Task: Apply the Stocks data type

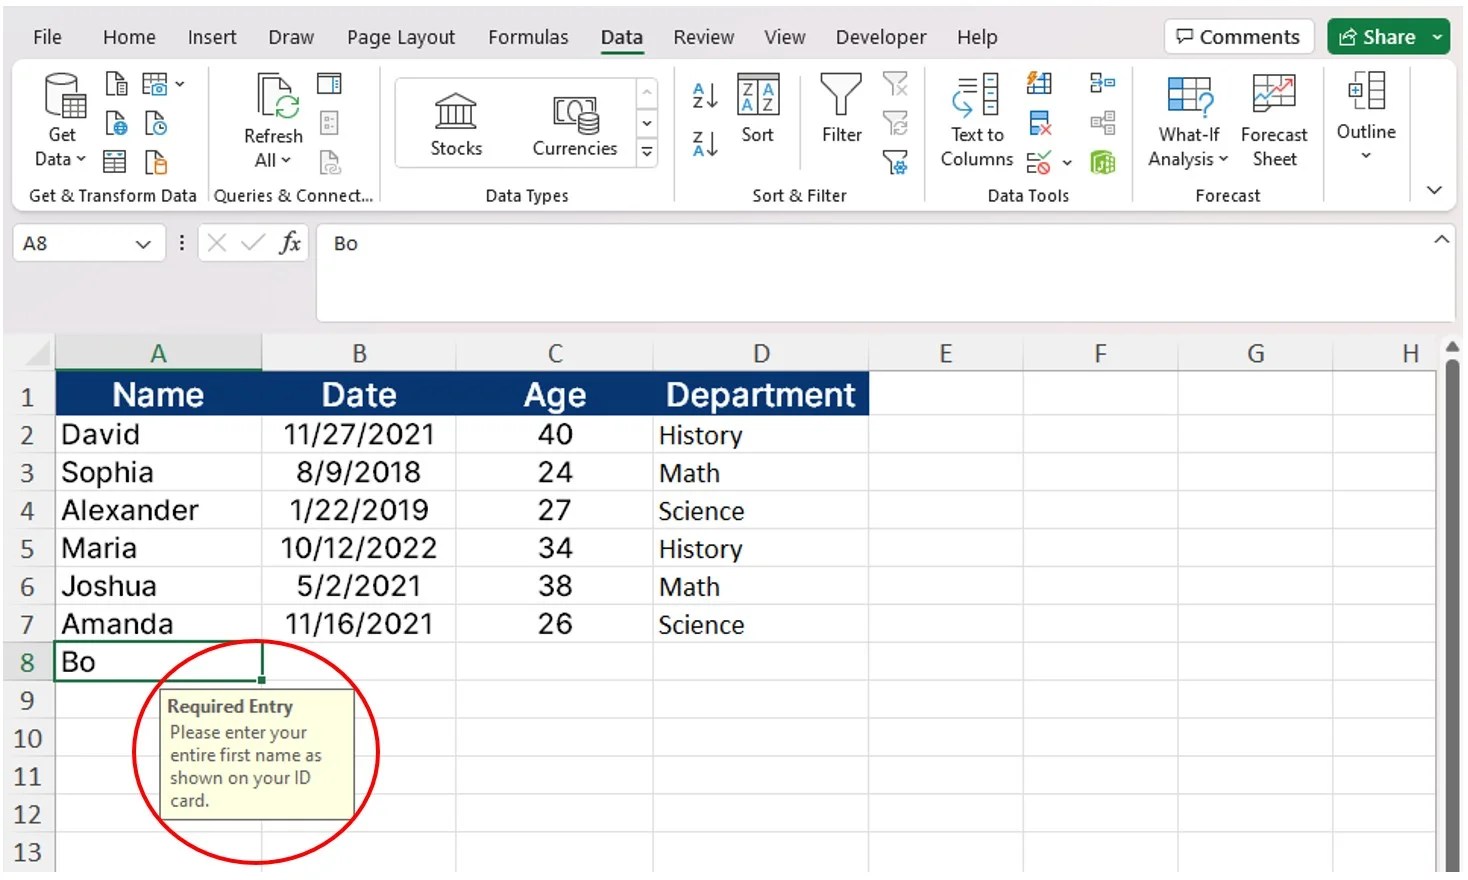Action: click(455, 120)
